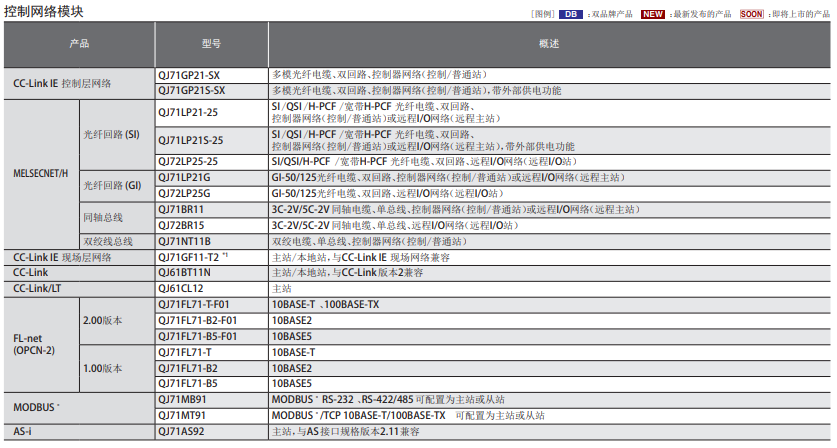Screen dimensions: 837x448
Task: Select model QJ71AS92
Action: point(181,431)
